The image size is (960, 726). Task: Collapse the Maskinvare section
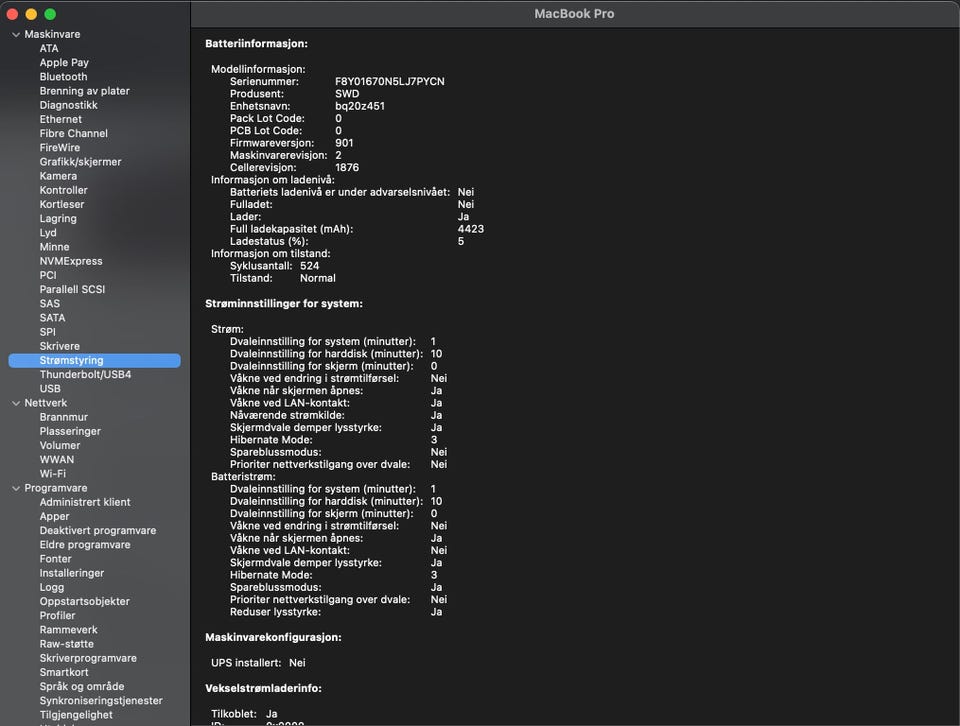click(x=16, y=34)
